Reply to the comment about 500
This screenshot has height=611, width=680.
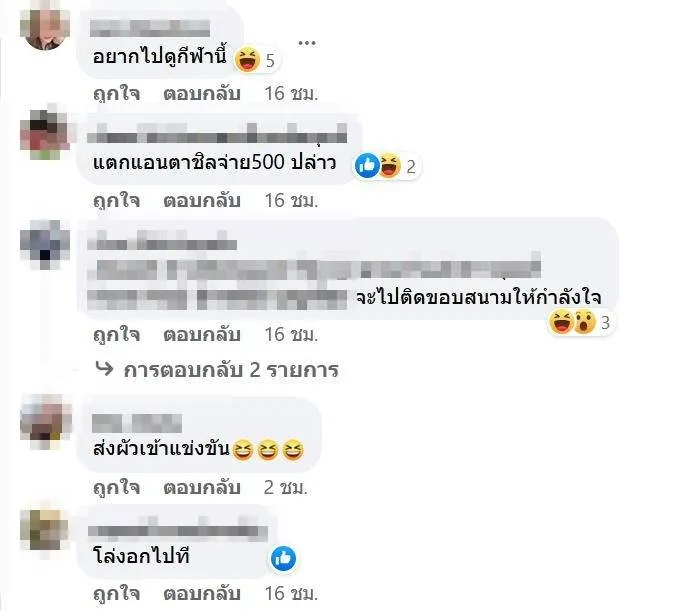pos(202,200)
